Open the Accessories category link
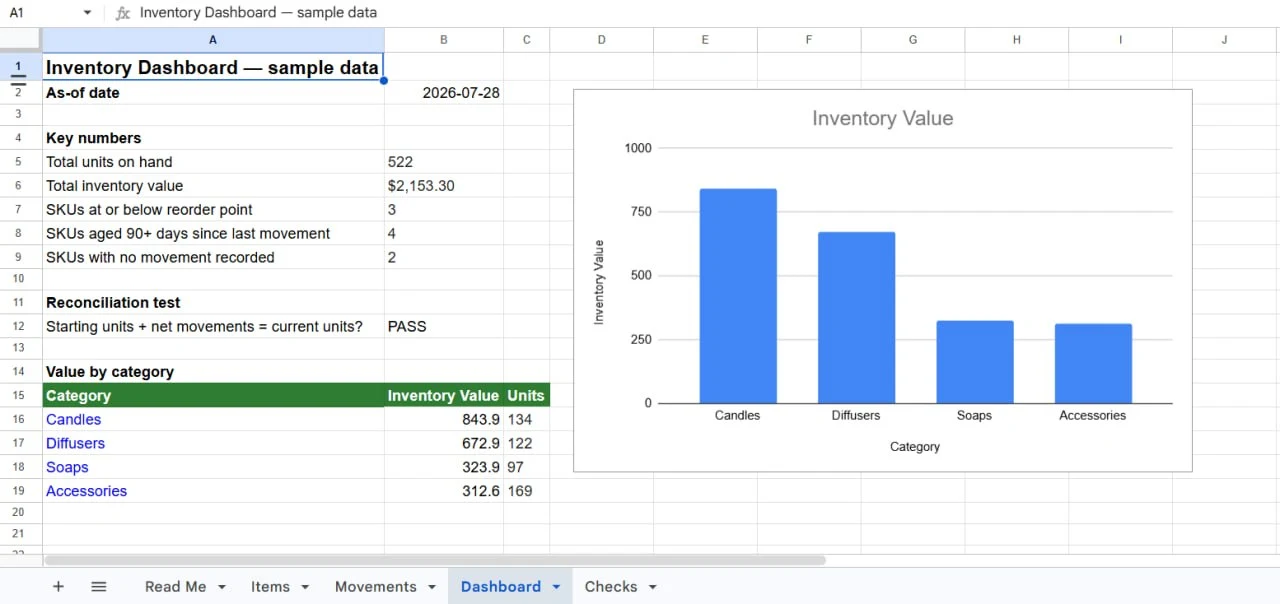The width and height of the screenshot is (1280, 604). [x=86, y=492]
